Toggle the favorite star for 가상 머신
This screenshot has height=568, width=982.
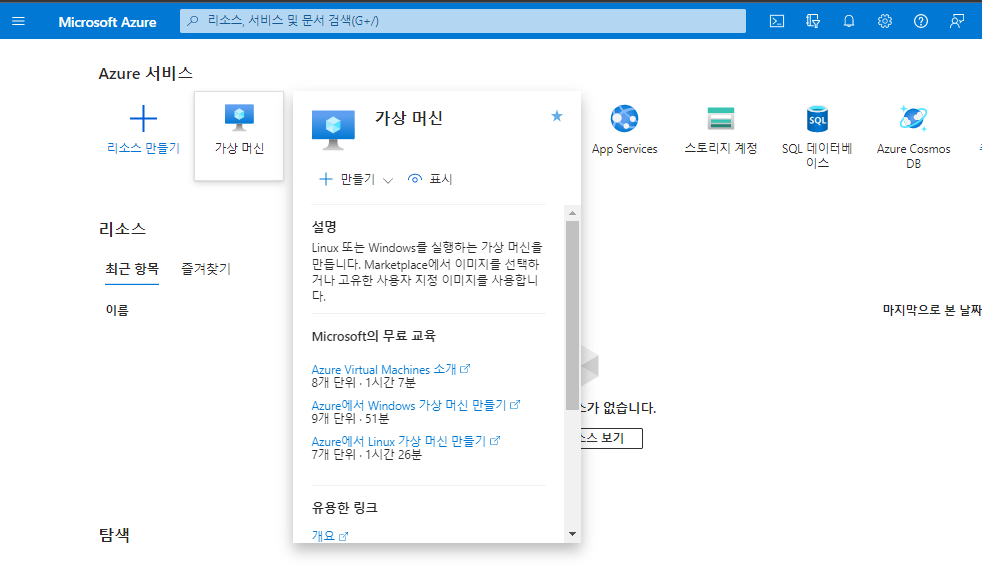click(x=557, y=116)
